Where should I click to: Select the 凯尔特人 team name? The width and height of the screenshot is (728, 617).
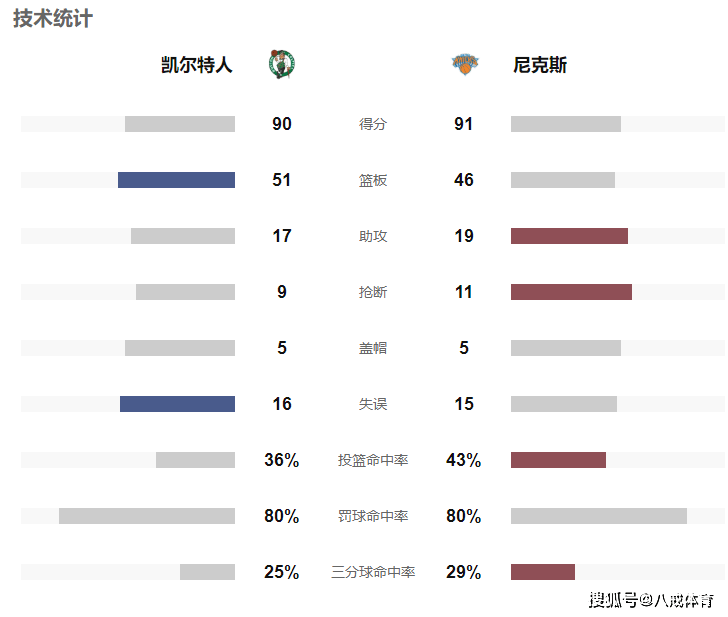coord(196,65)
